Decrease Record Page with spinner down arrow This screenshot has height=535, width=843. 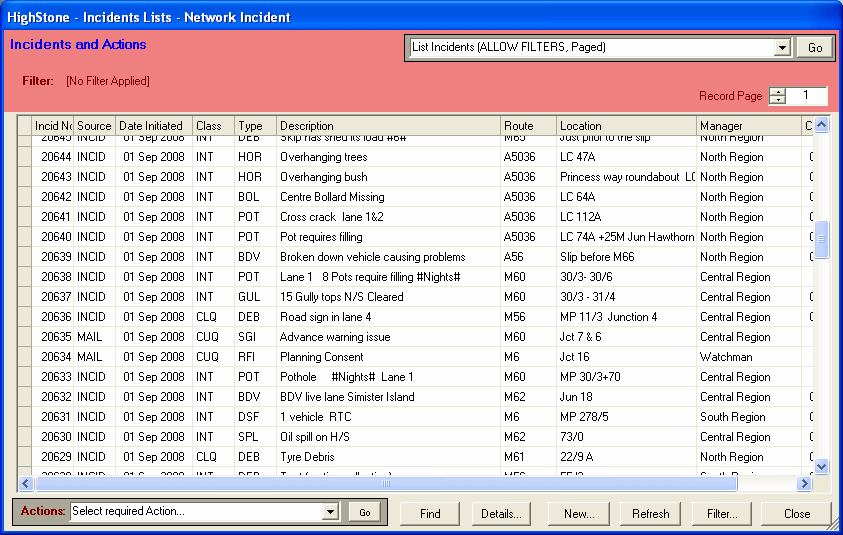777,99
